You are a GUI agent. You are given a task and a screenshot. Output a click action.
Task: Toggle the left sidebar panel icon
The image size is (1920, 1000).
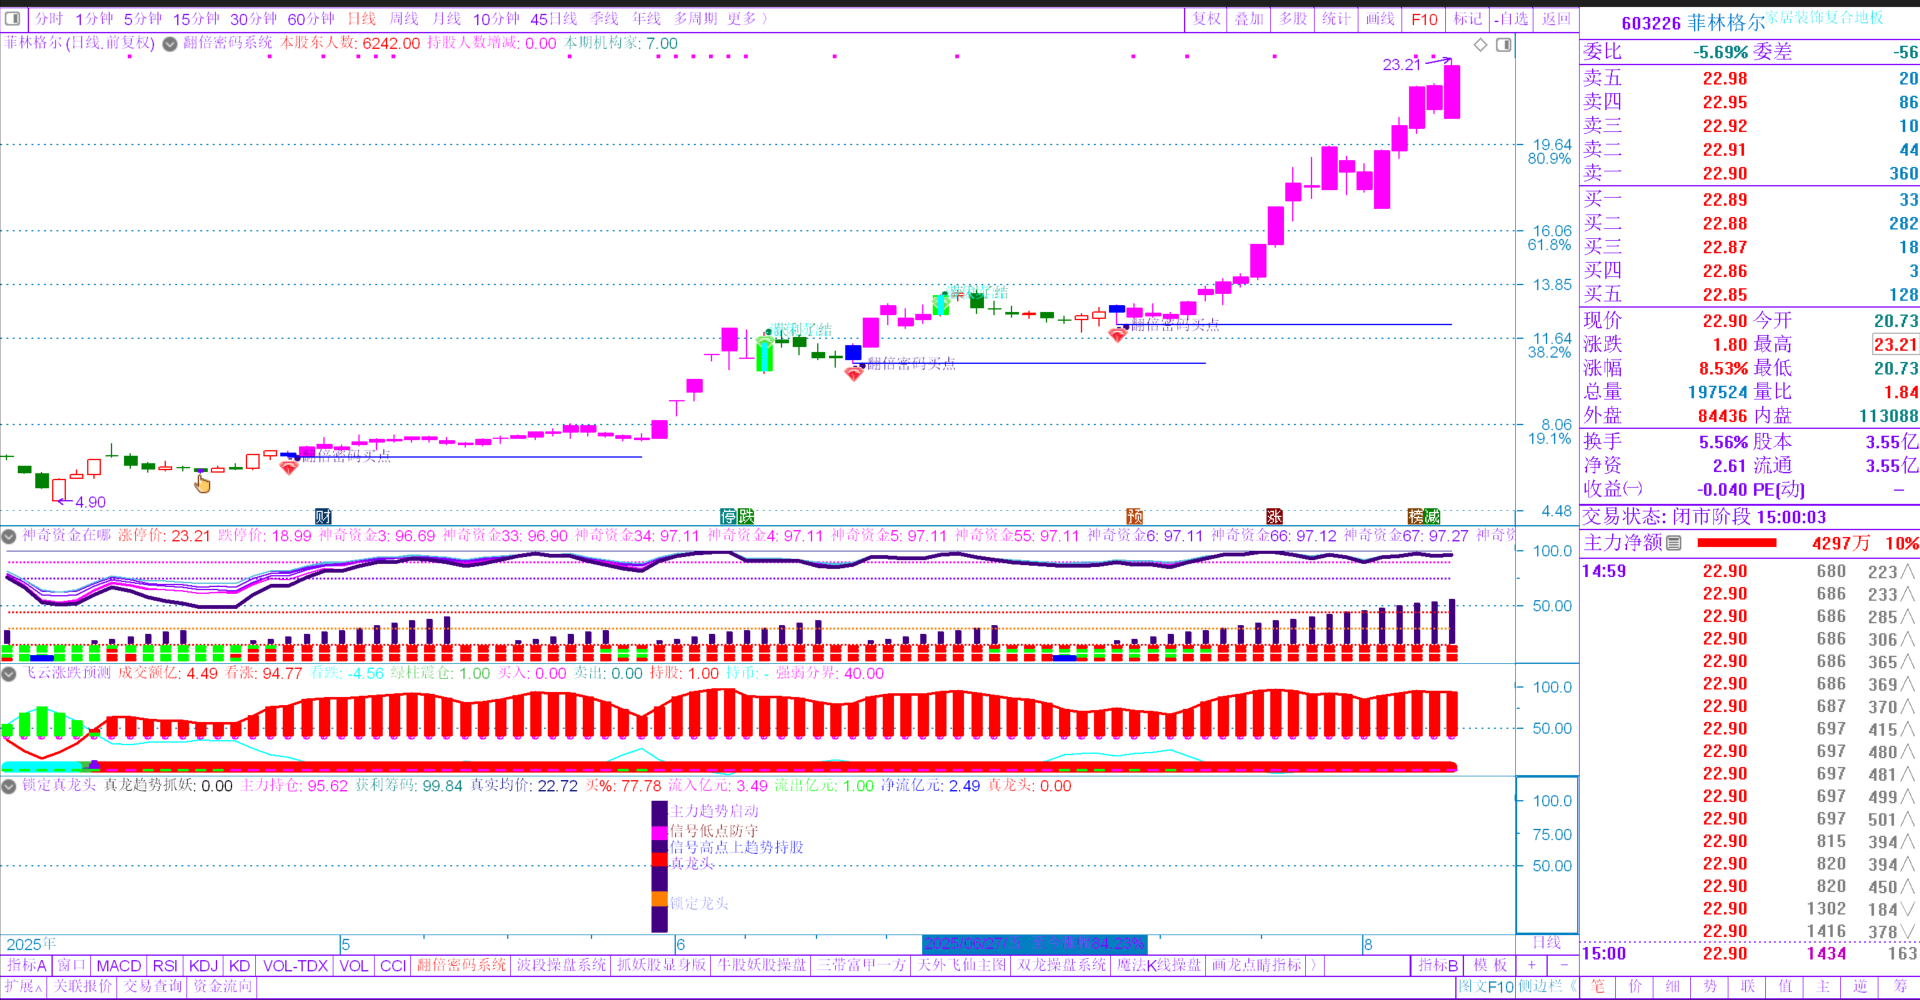13,18
